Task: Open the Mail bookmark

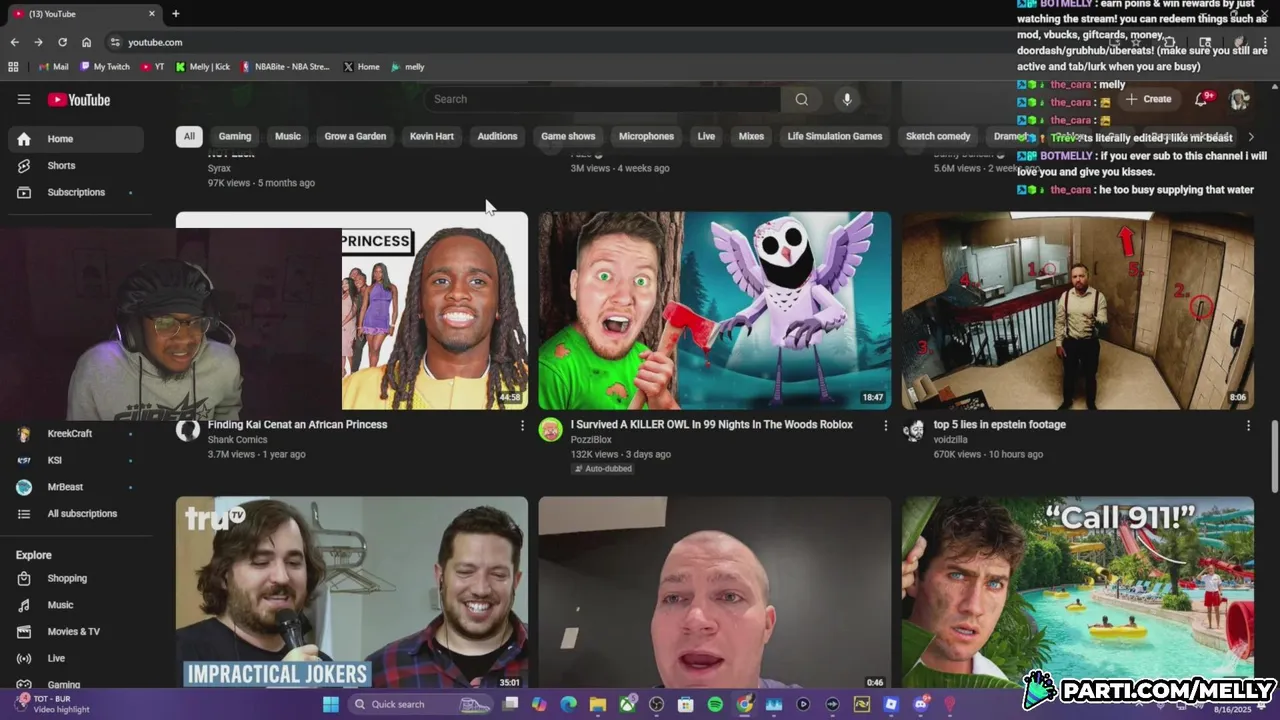Action: pos(53,67)
